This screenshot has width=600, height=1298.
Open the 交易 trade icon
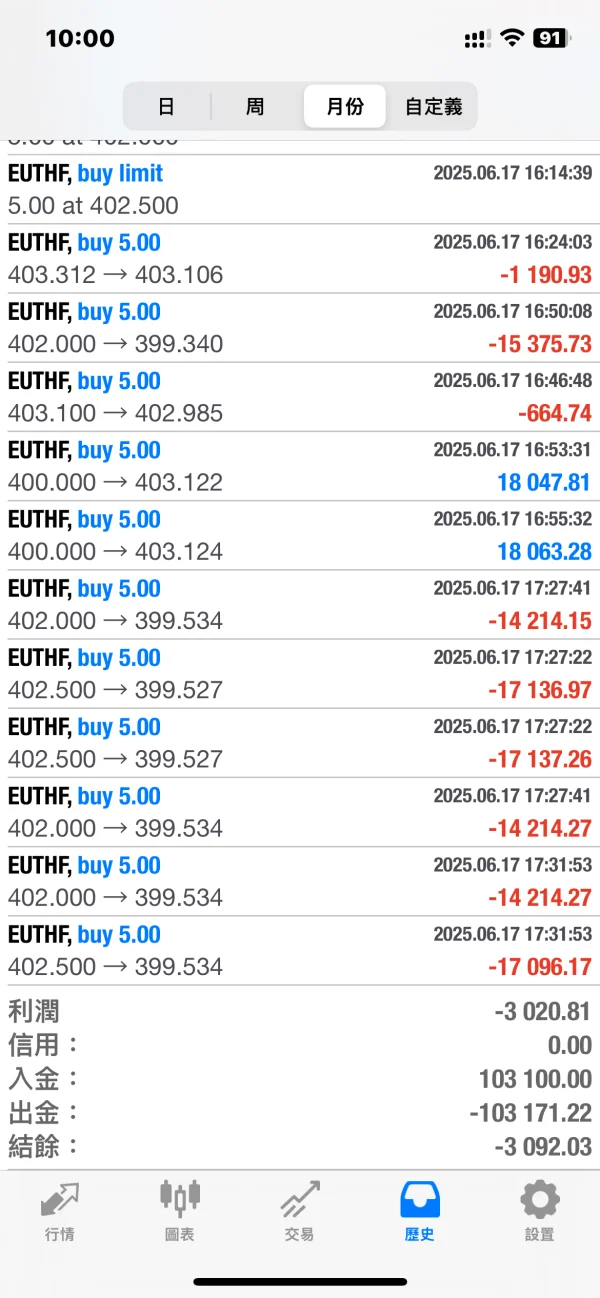tap(299, 1210)
